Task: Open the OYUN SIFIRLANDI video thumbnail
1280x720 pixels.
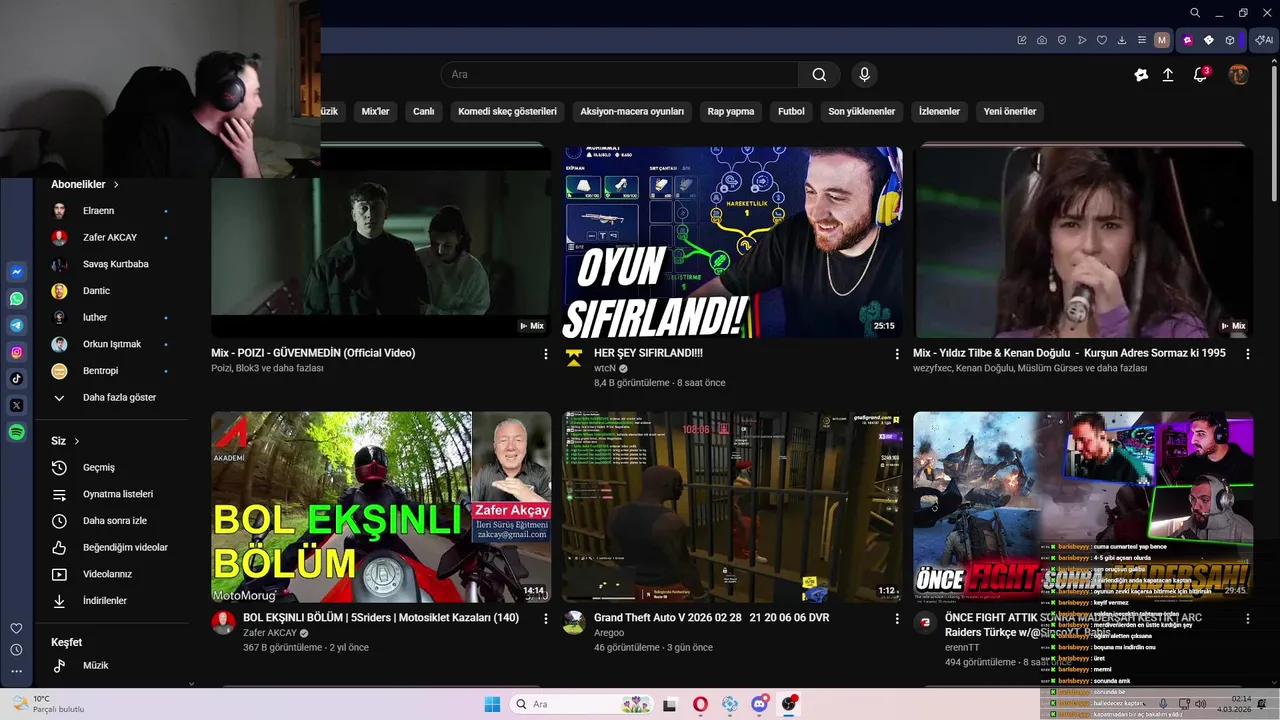Action: pos(732,242)
